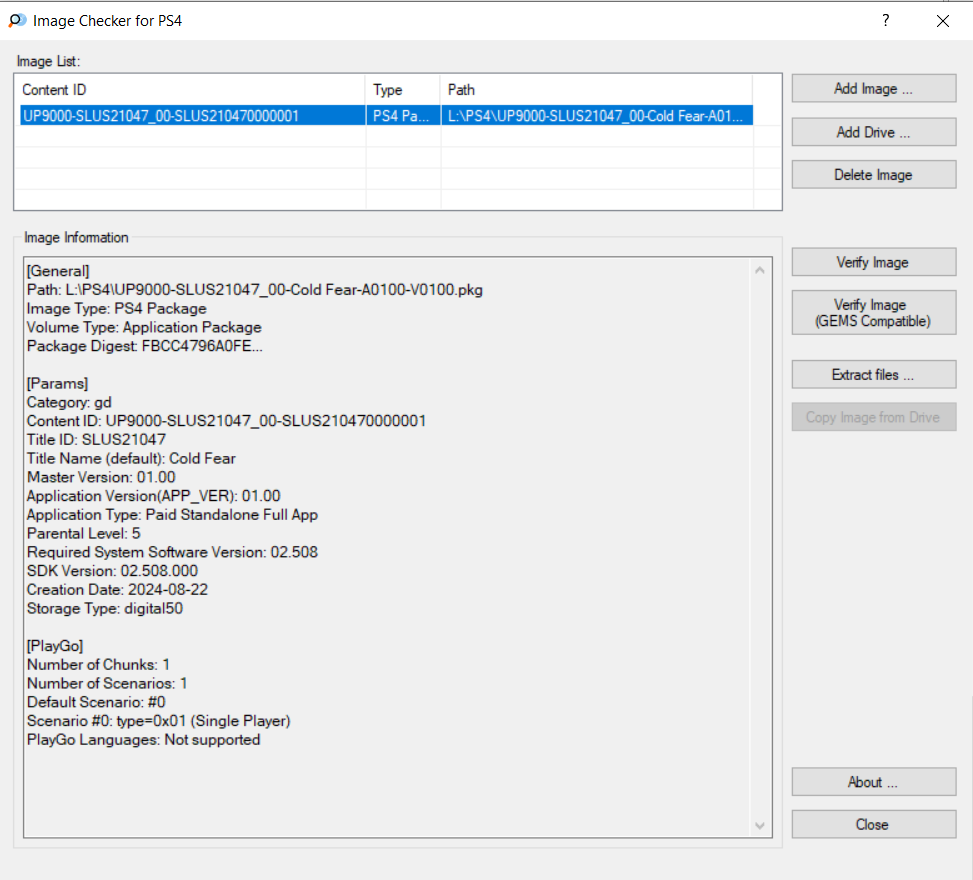Click the [Params] section header

click(57, 384)
